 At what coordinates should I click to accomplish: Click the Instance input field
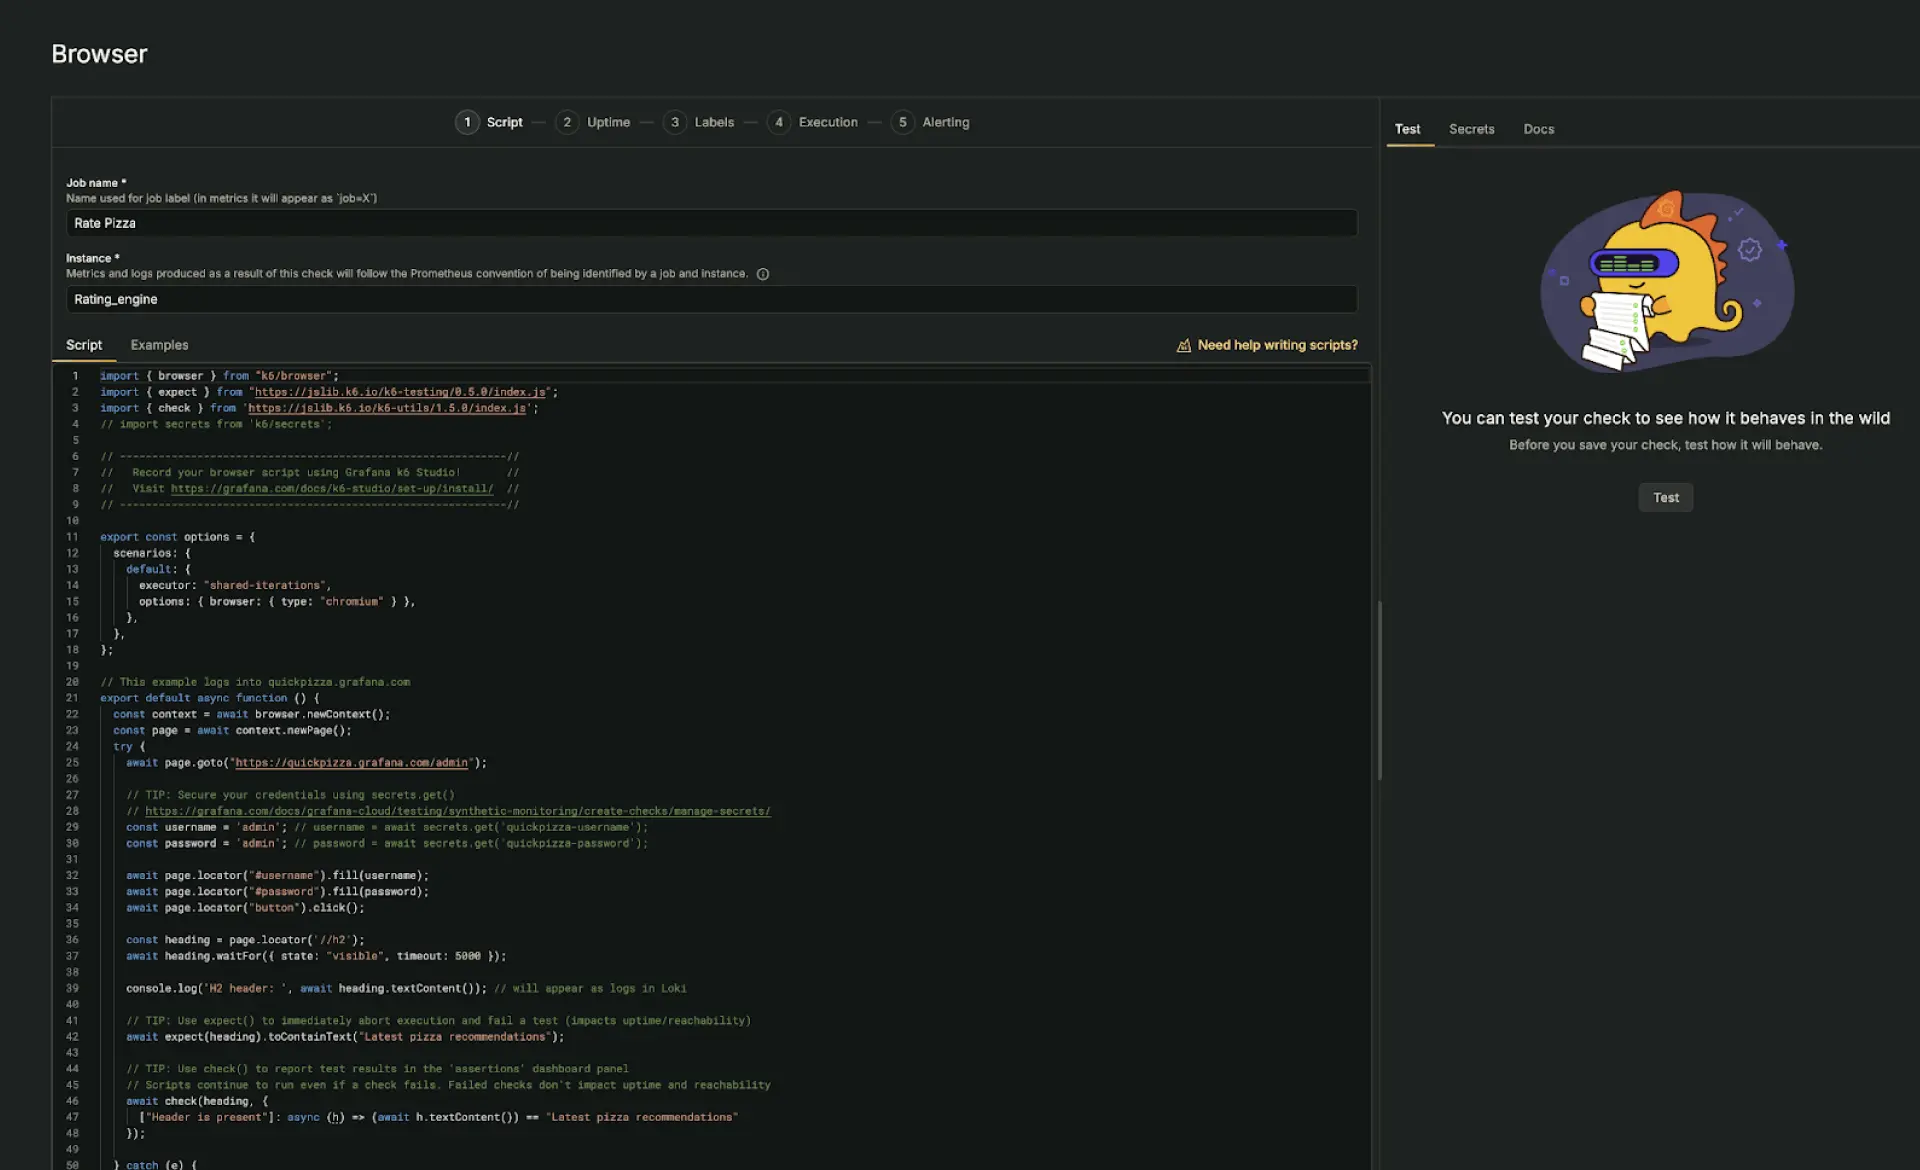click(x=712, y=299)
